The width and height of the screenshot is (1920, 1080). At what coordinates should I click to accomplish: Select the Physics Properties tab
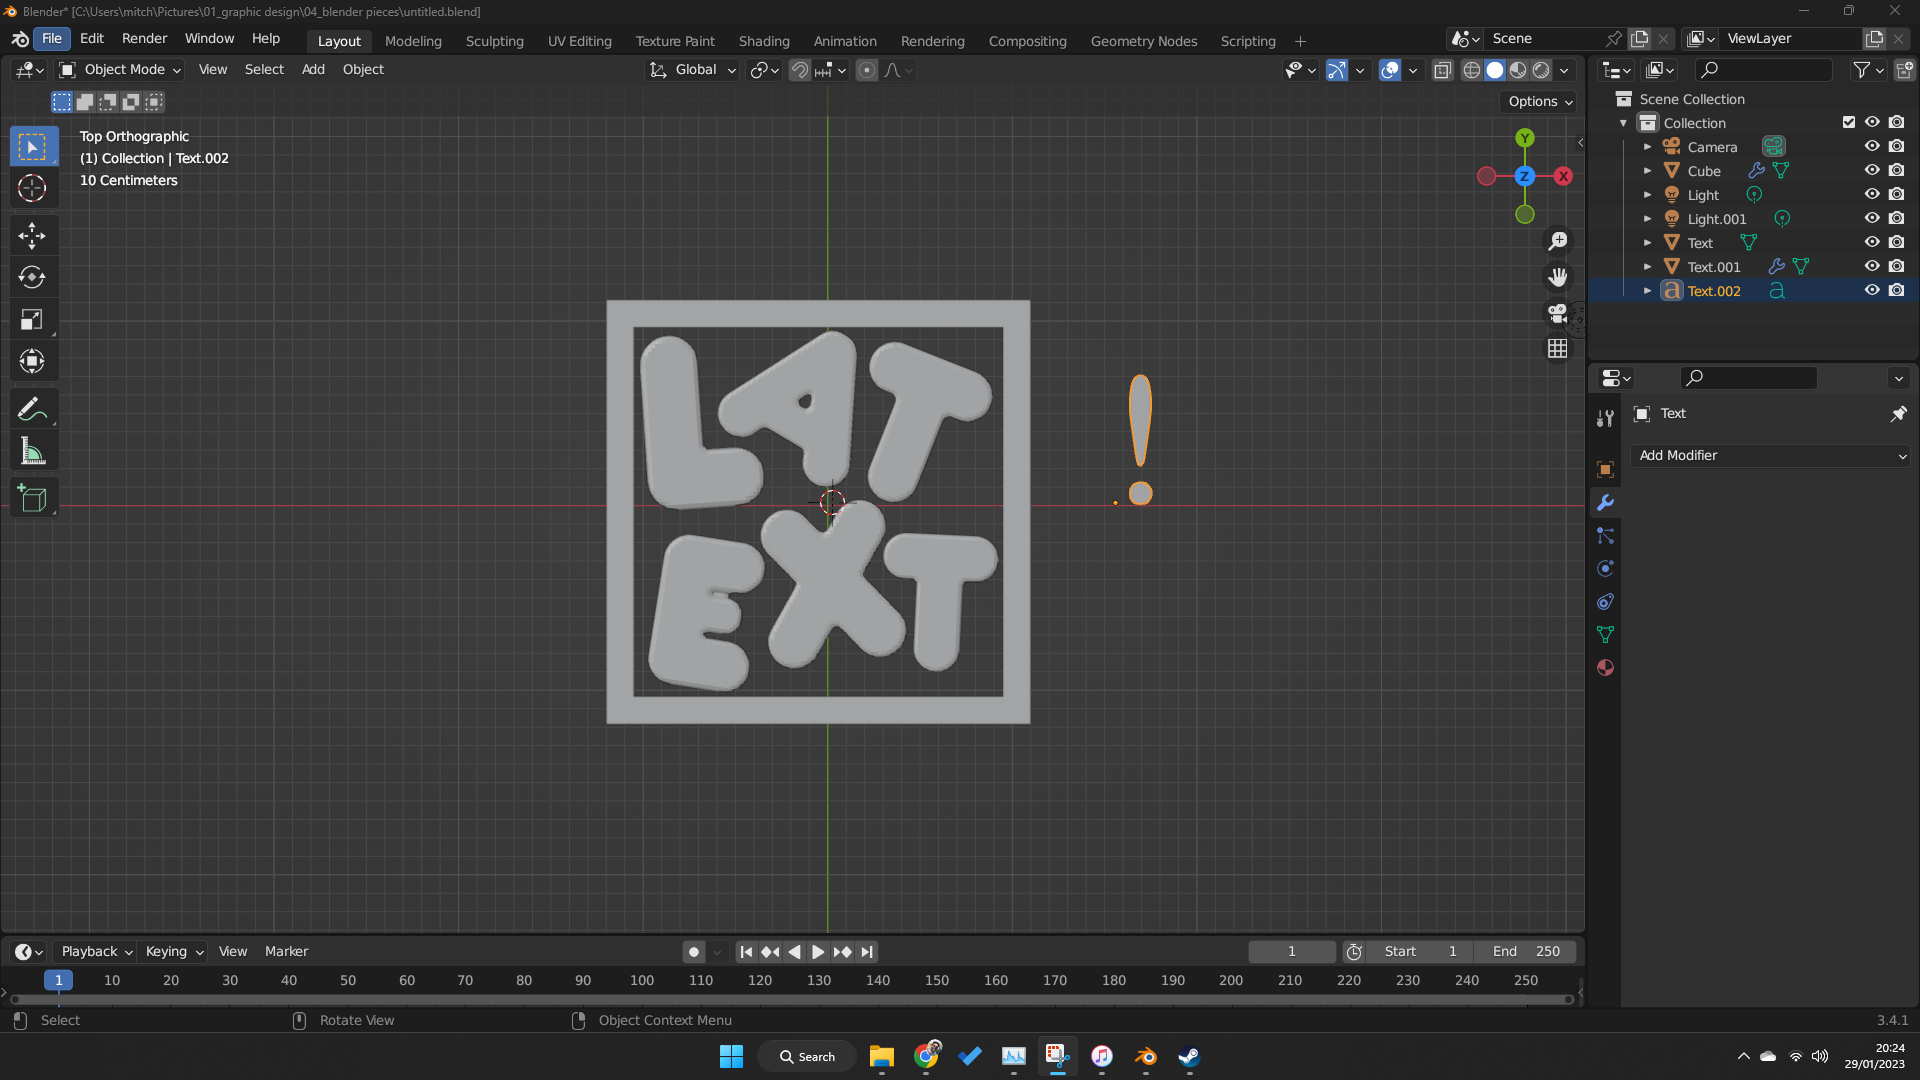1606,568
